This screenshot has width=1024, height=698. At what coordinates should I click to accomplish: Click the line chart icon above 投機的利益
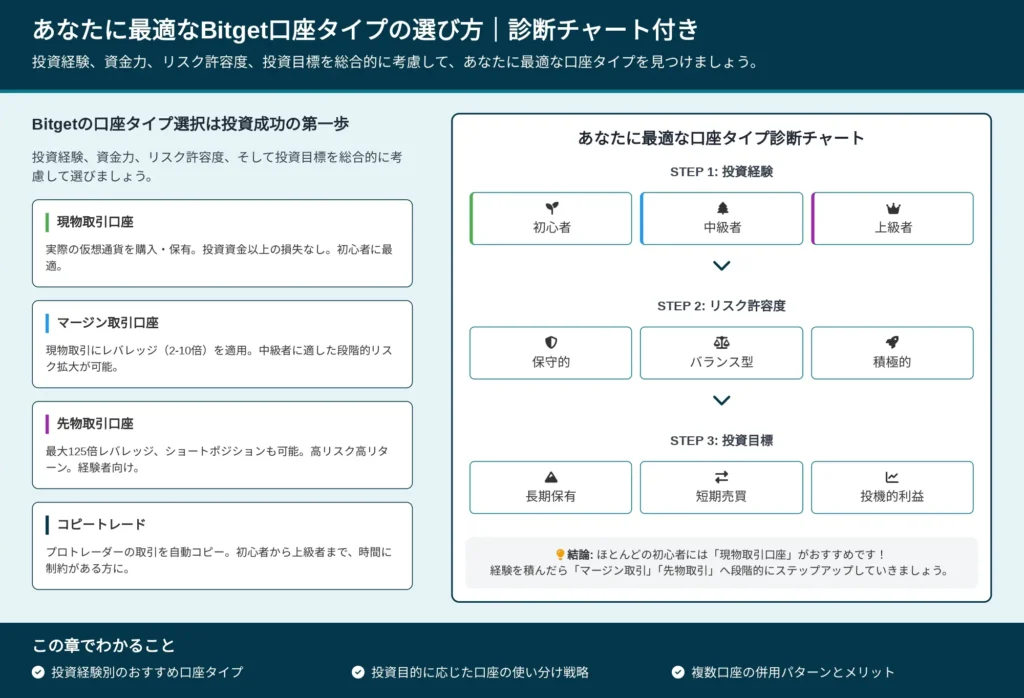892,477
